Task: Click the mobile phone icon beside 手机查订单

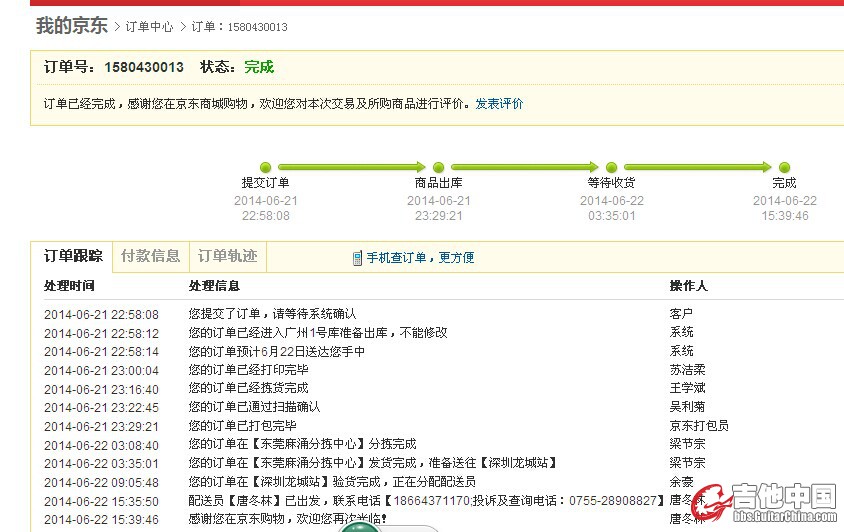Action: (357, 258)
